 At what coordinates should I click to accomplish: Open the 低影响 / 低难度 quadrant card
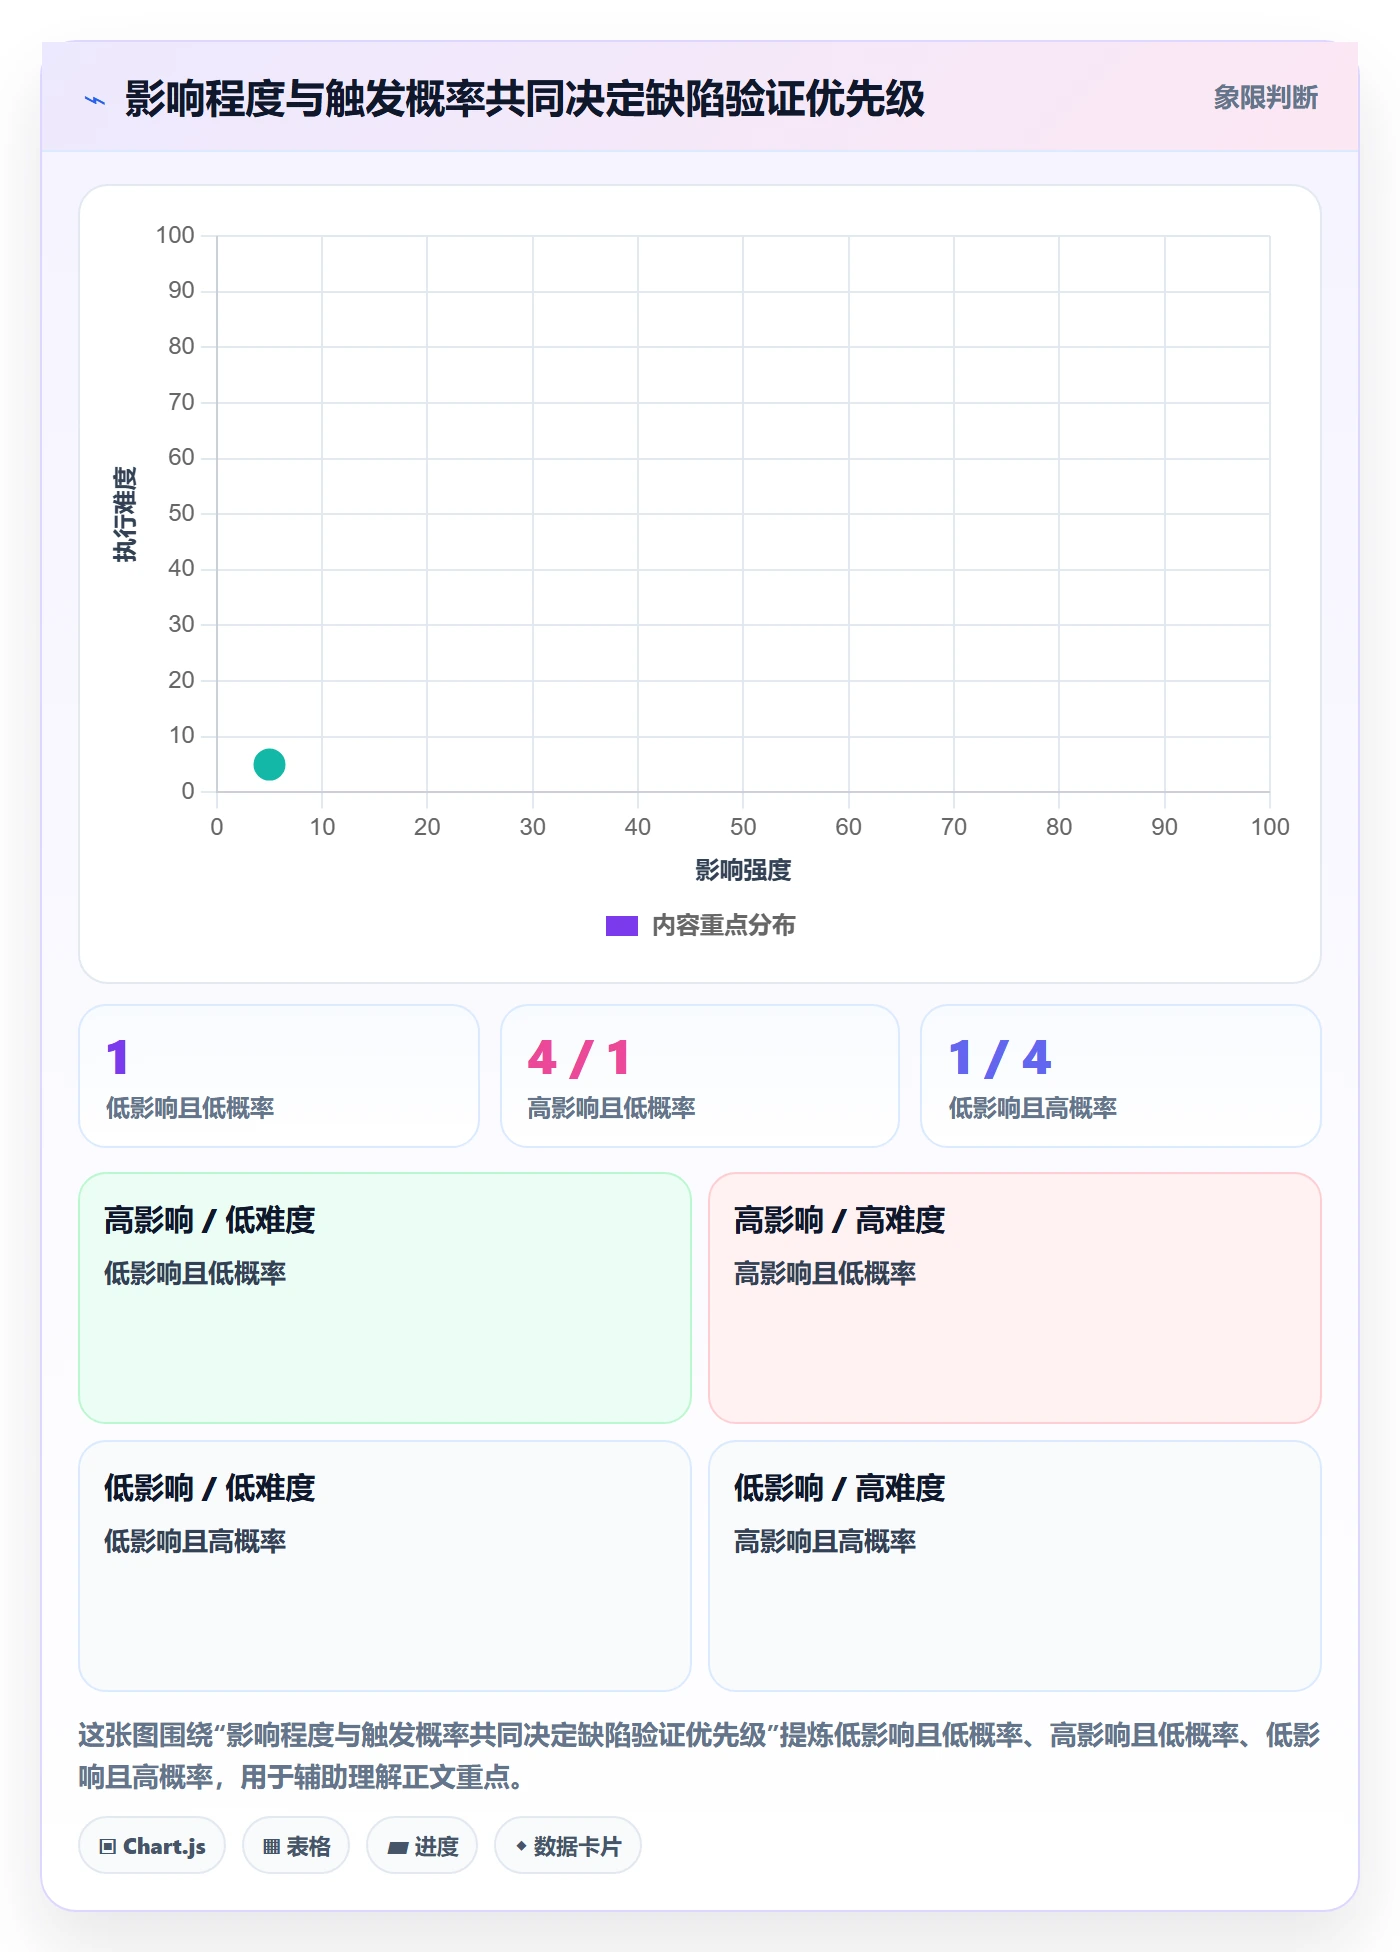pos(385,1565)
